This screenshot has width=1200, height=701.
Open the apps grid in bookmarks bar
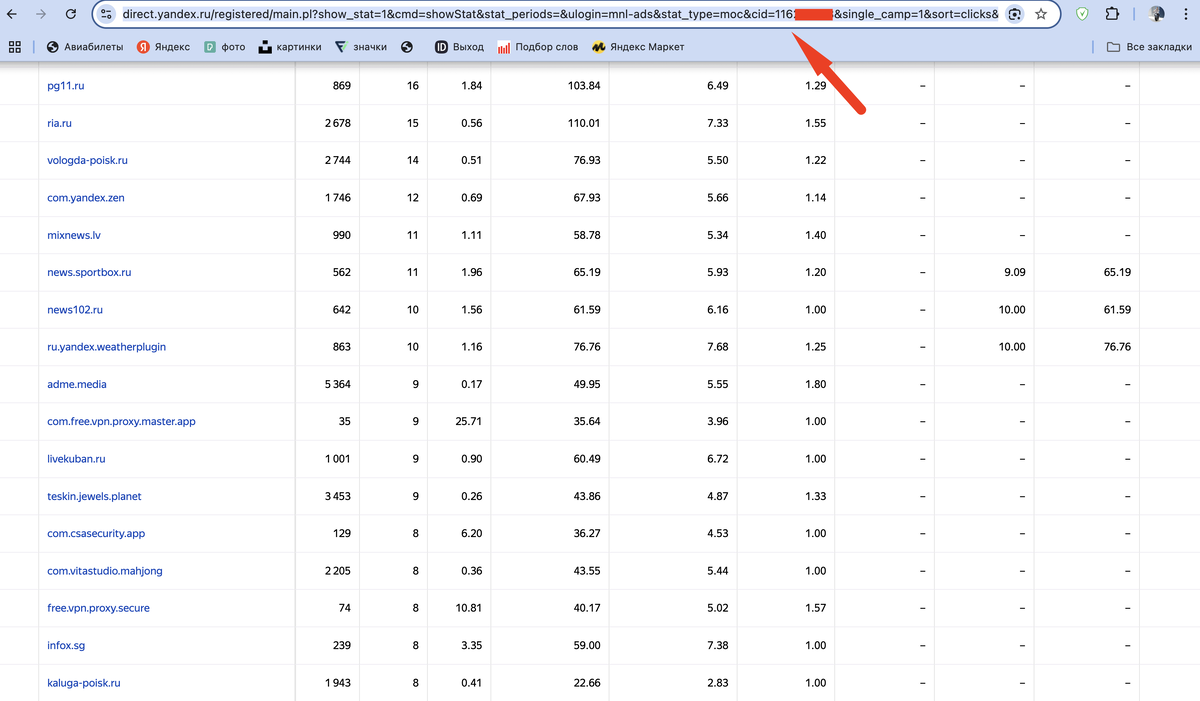(15, 47)
